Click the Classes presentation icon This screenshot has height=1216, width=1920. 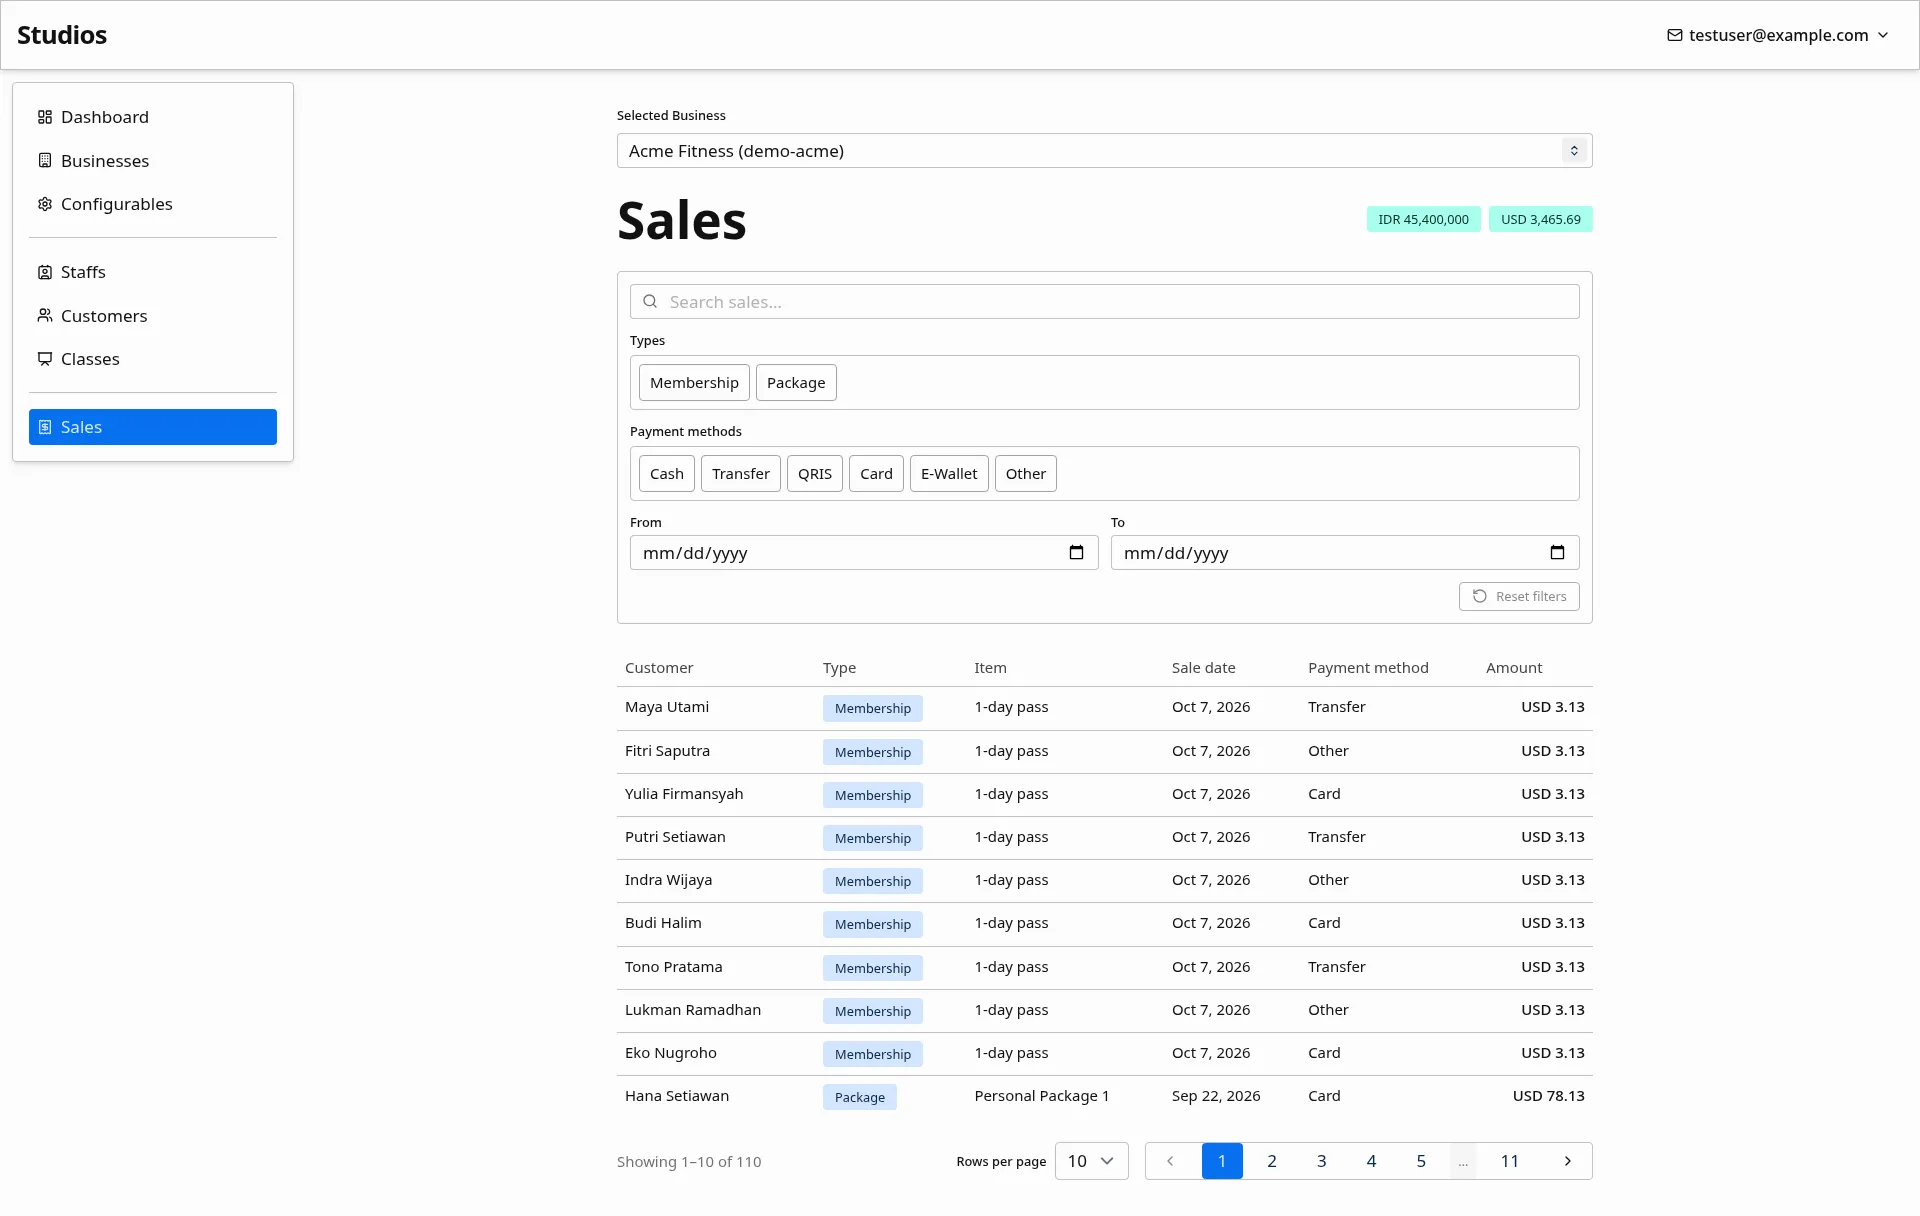45,359
